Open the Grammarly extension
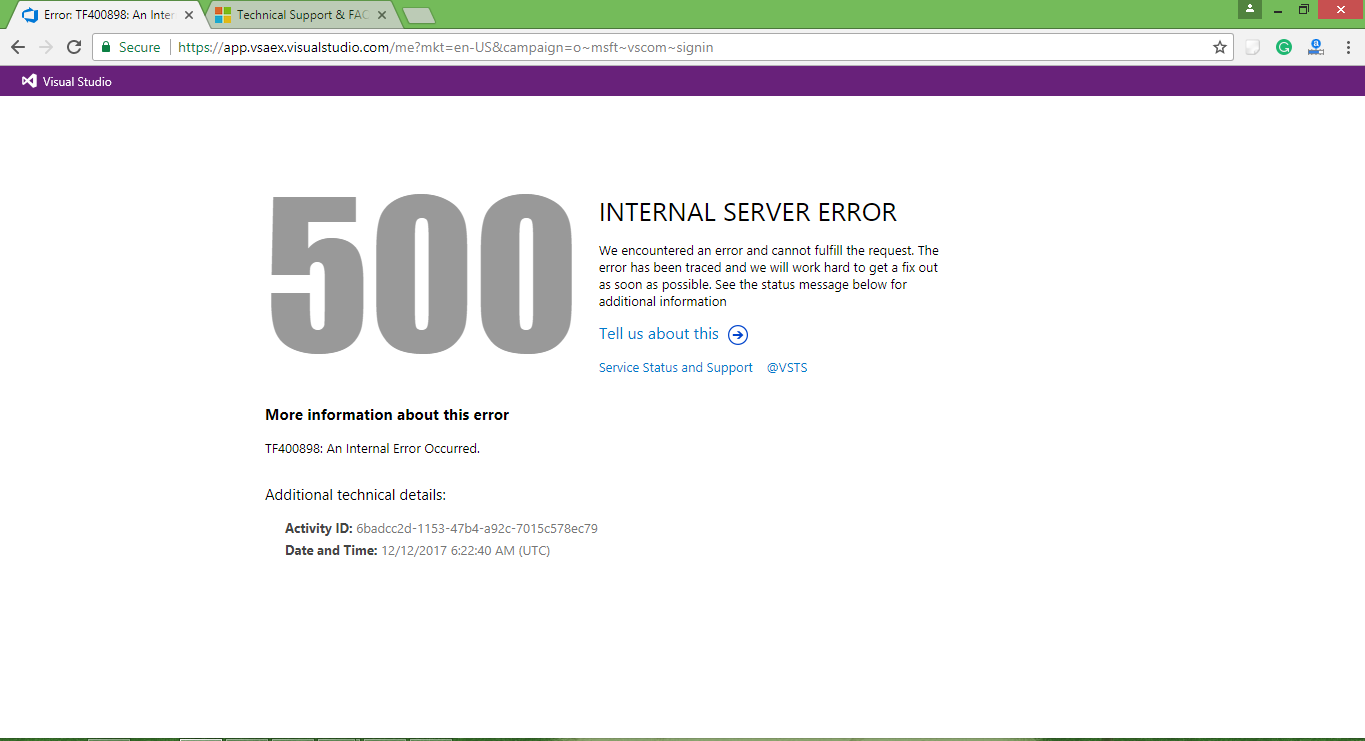Screen dimensions: 1365x741 pos(1284,47)
